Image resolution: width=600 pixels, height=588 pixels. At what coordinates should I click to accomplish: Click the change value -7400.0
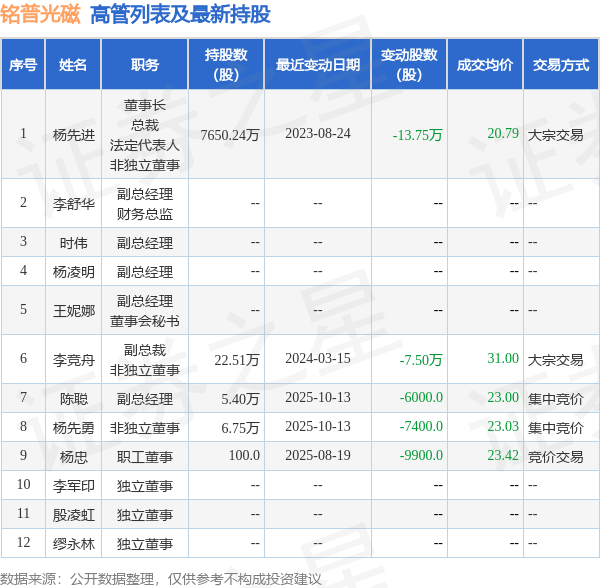click(421, 426)
